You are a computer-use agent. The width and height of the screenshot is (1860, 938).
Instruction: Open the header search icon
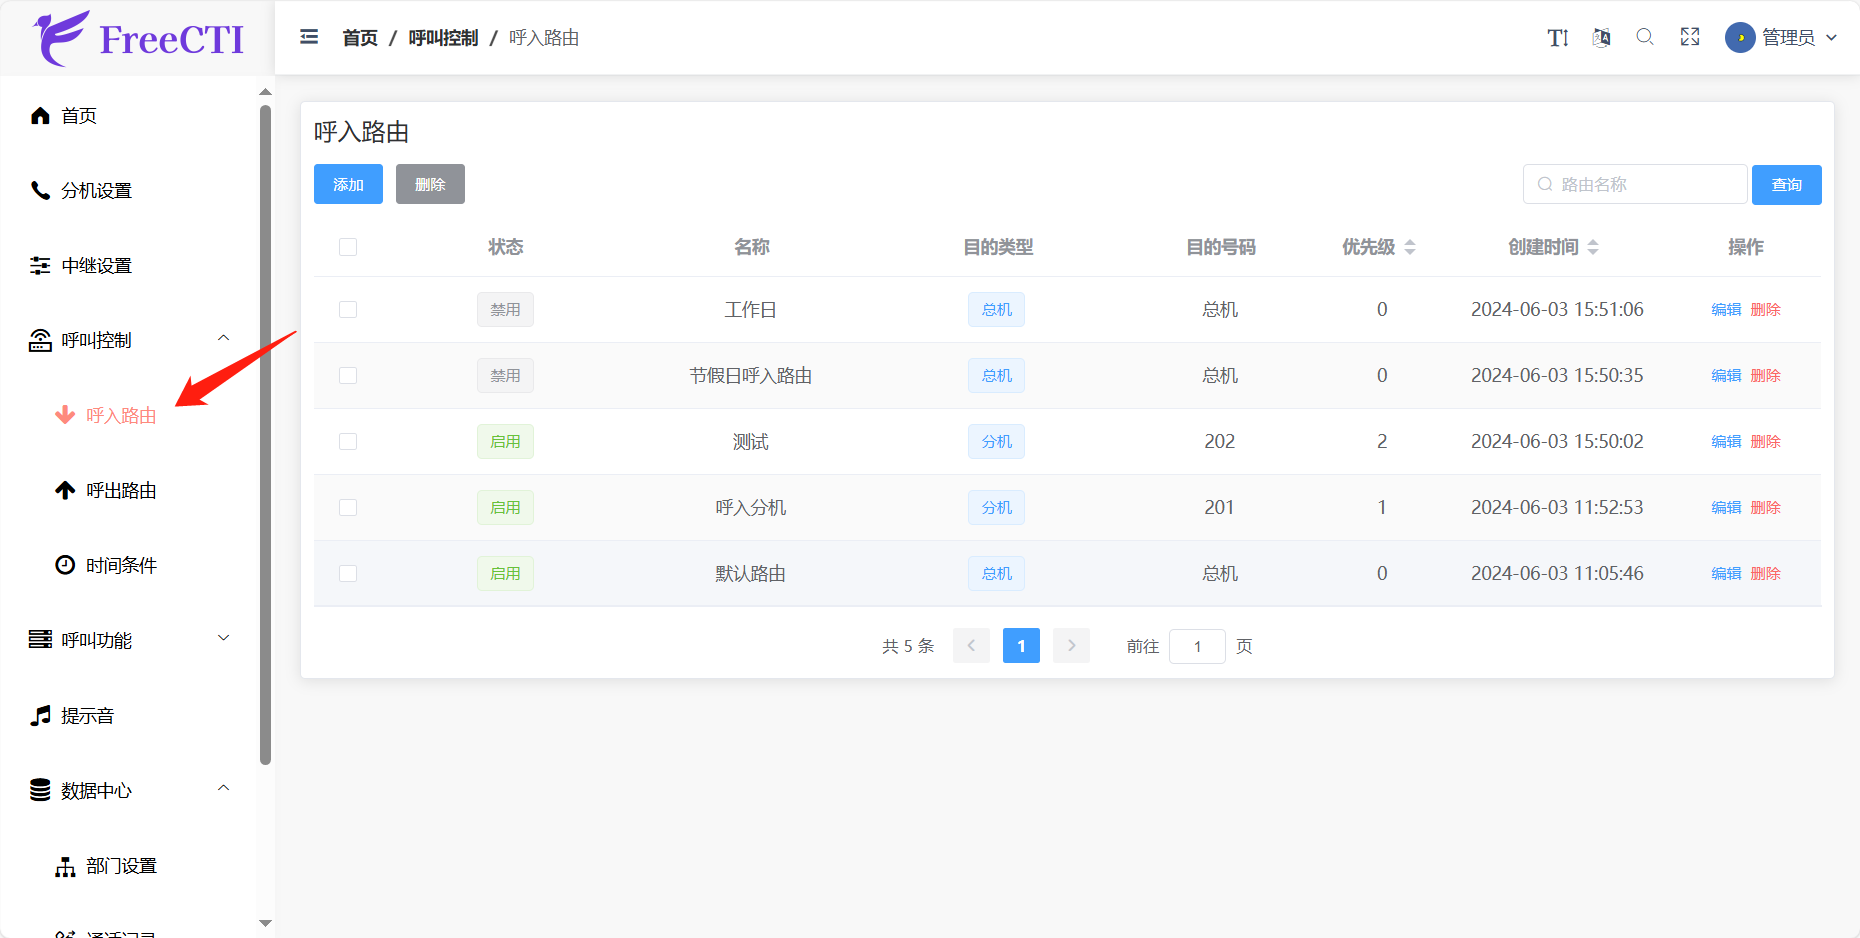[x=1645, y=38]
